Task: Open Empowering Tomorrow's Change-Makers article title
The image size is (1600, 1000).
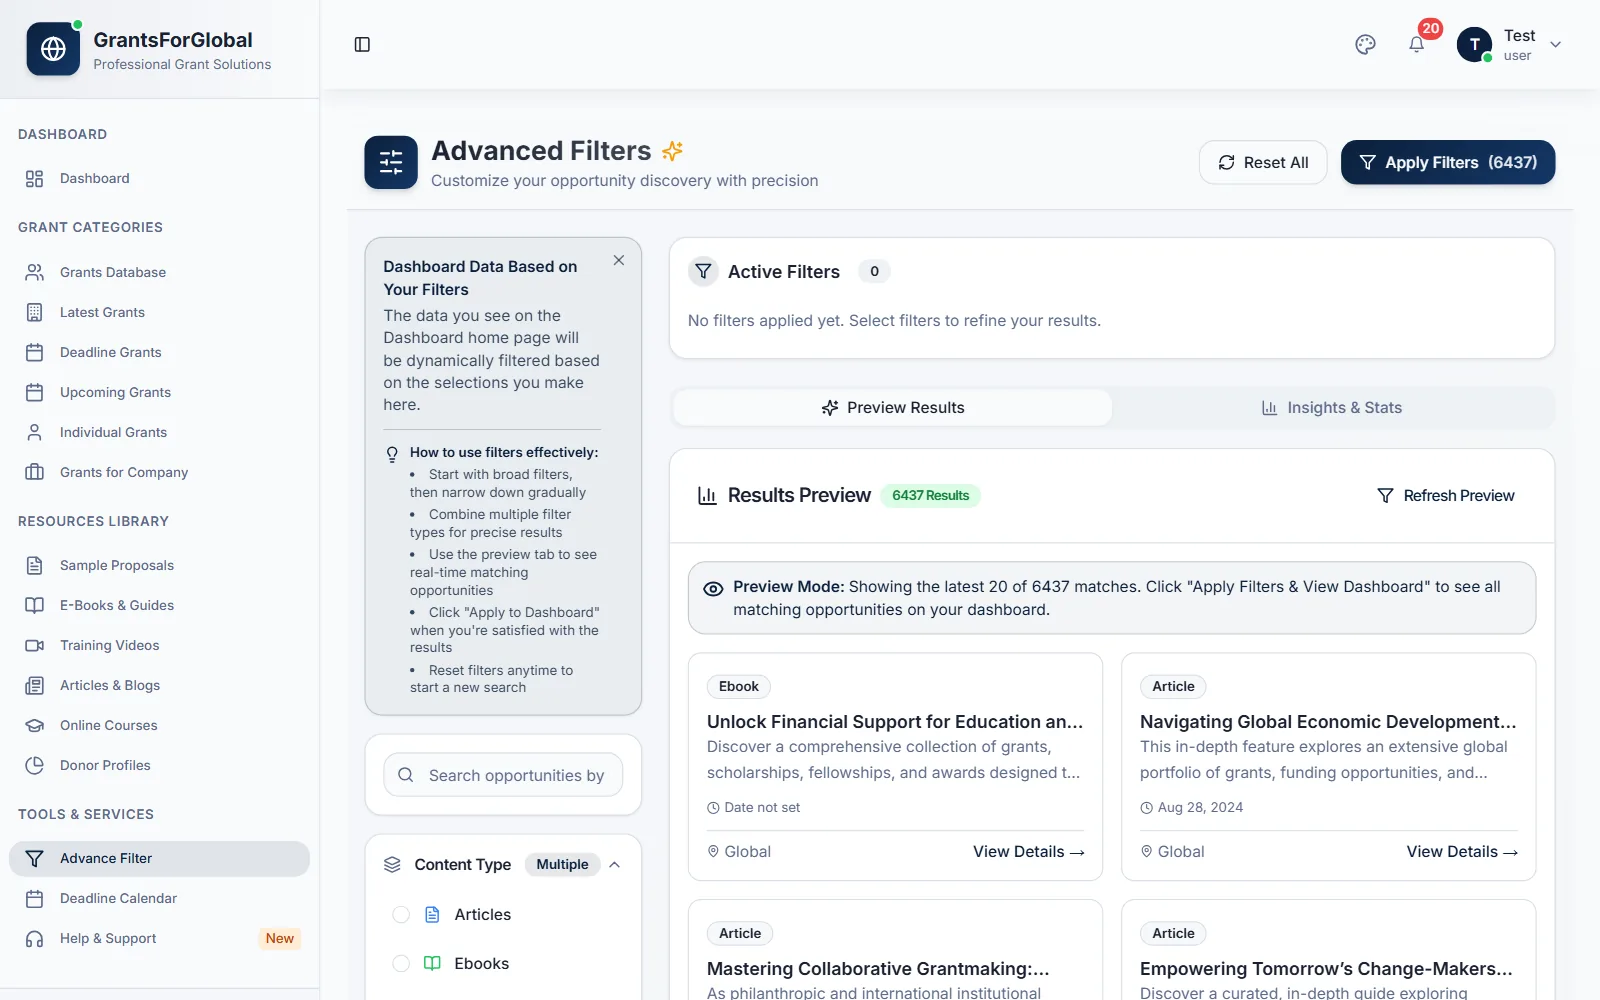Action: pos(1326,968)
